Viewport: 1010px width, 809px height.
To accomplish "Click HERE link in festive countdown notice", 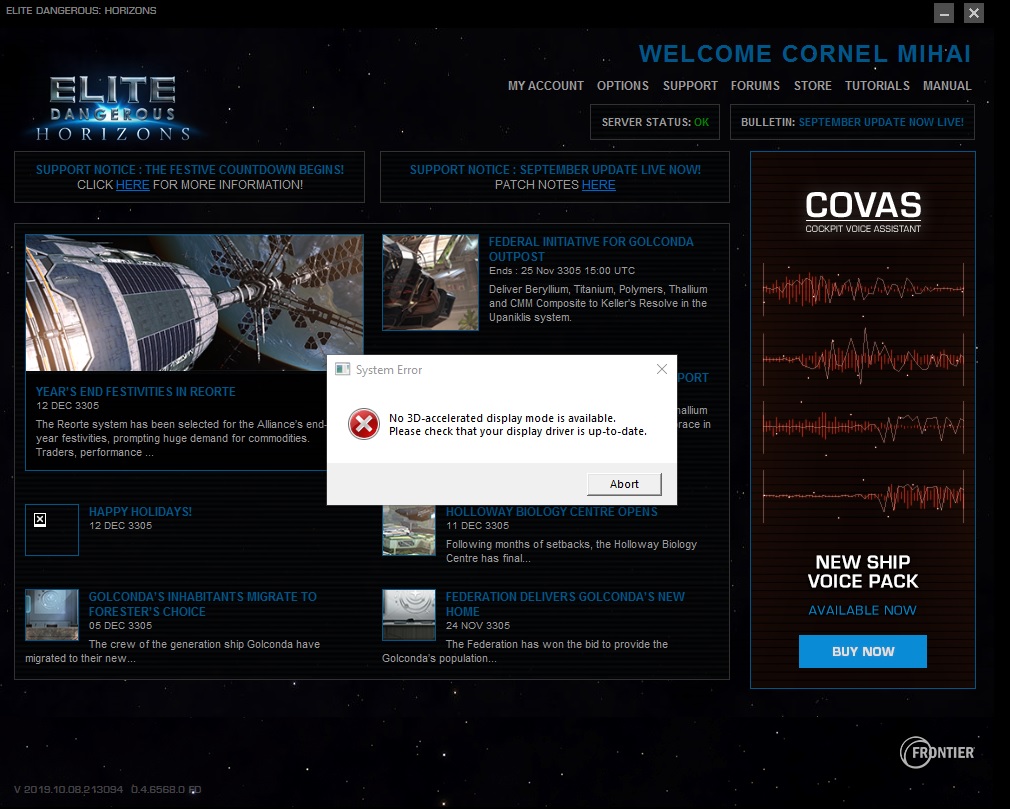I will tap(133, 185).
